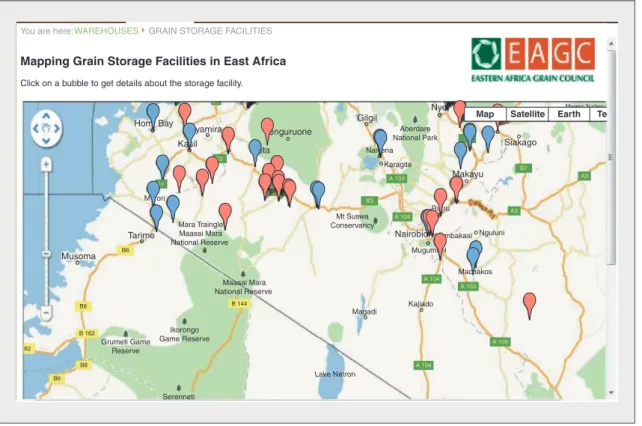This screenshot has width=642, height=426.
Task: Click the EAGC logo
Action: (x=533, y=60)
